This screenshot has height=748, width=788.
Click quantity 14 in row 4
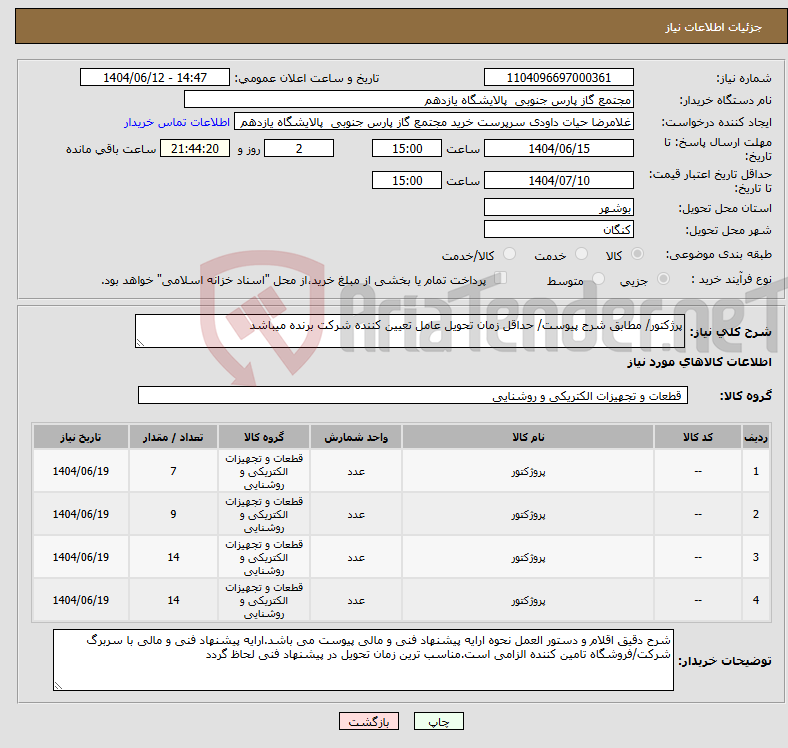(173, 600)
